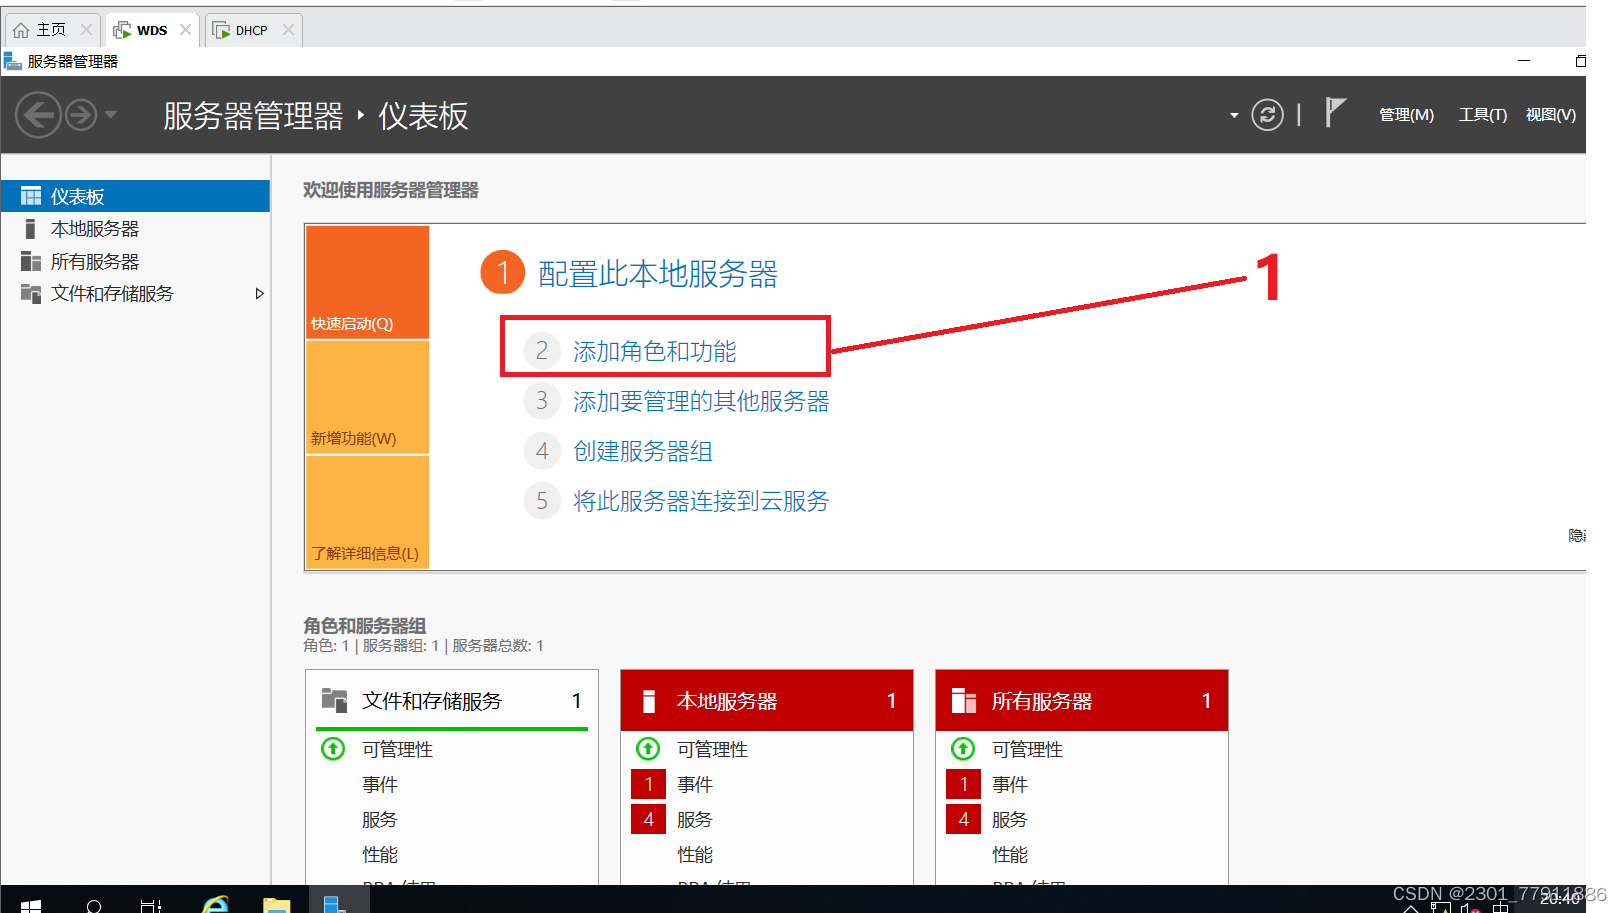Open 可管理性 in 本地服务器 tile
The image size is (1622, 913).
point(712,749)
